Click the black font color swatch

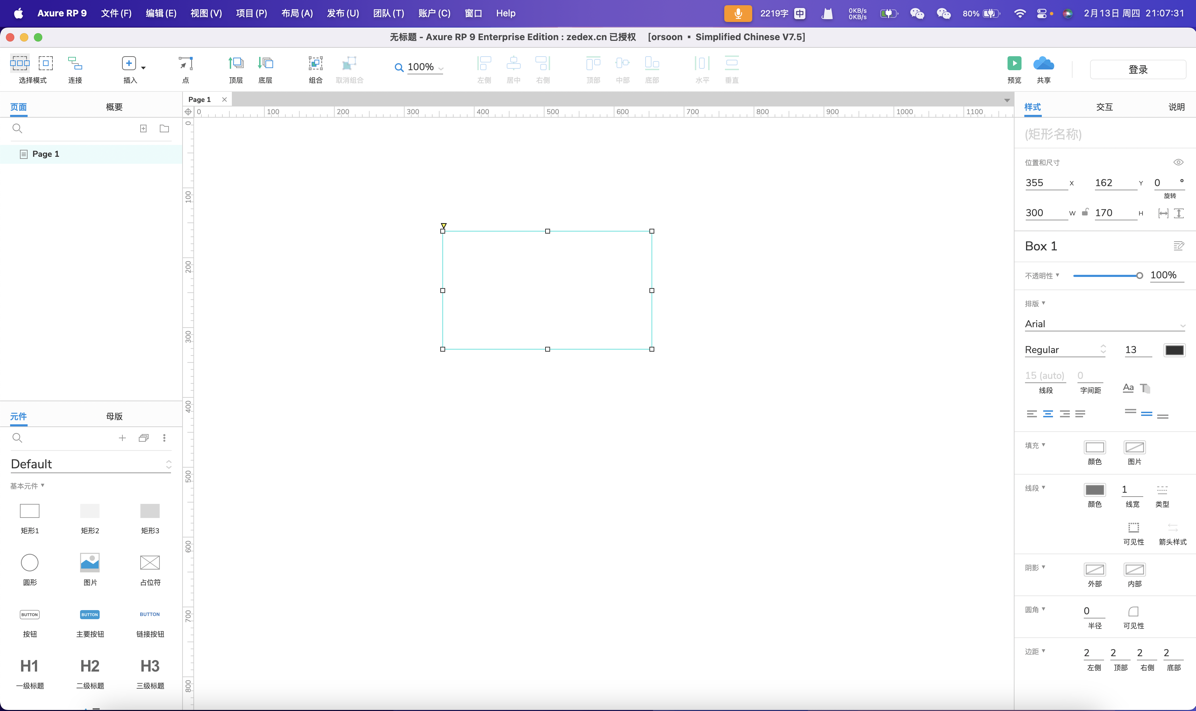[x=1174, y=350]
